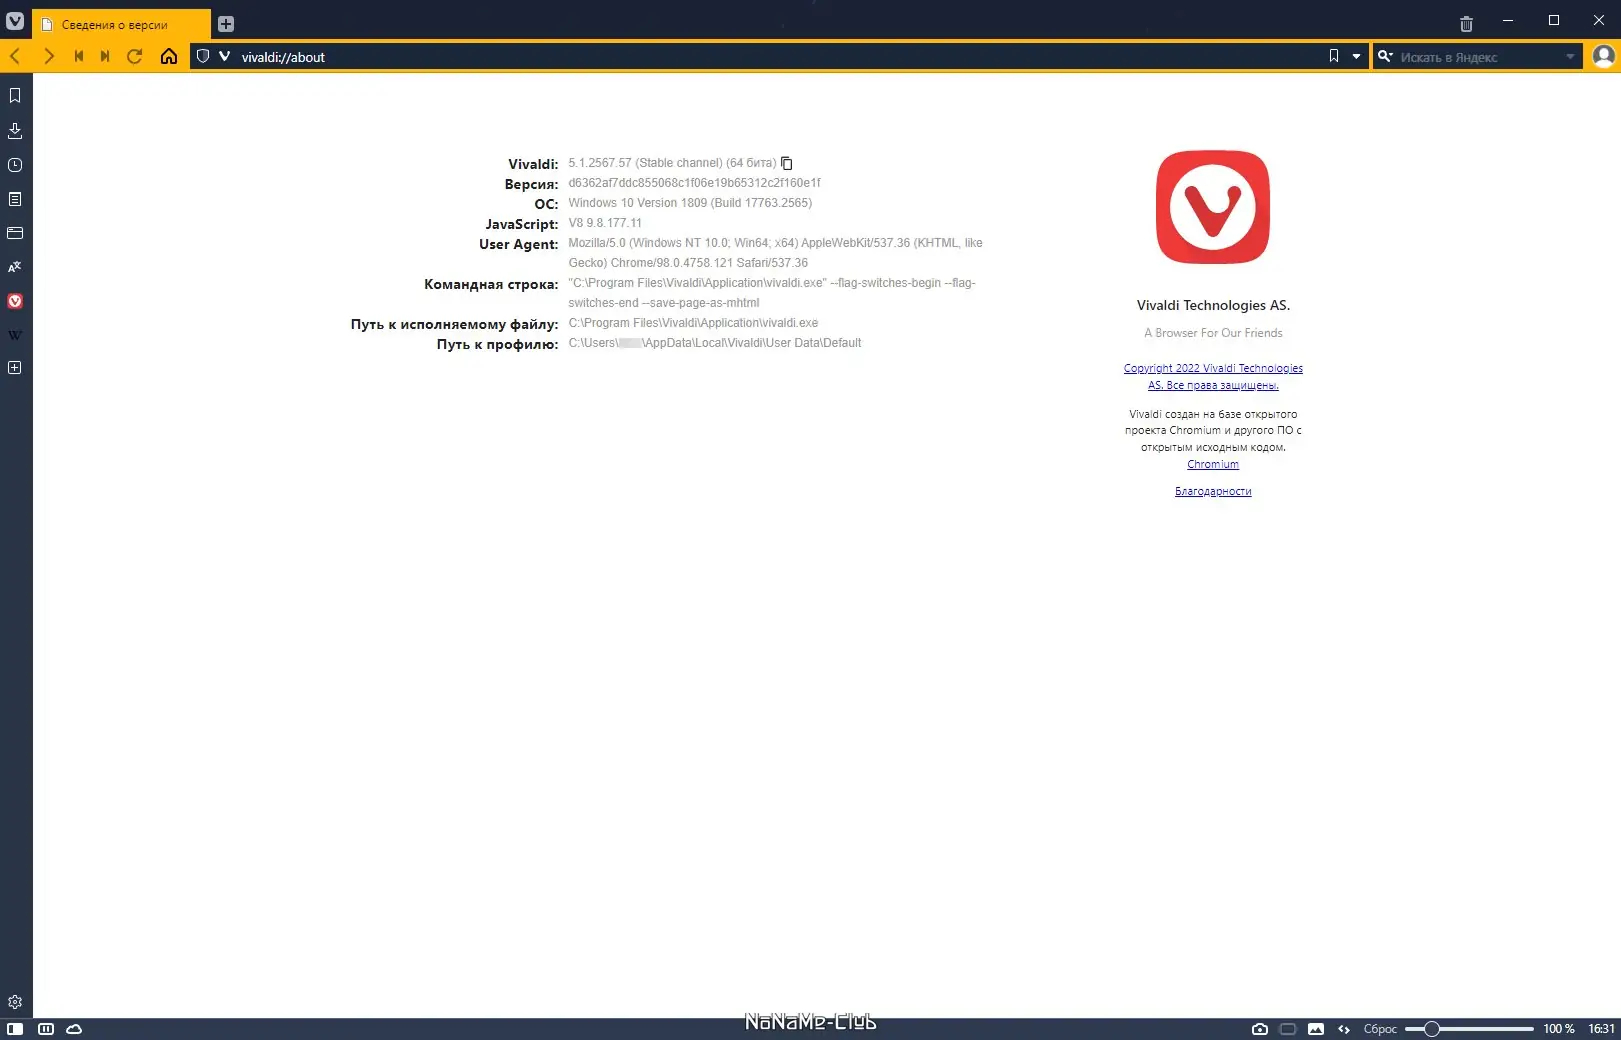Expand the address bar history dropdown

point(1356,56)
